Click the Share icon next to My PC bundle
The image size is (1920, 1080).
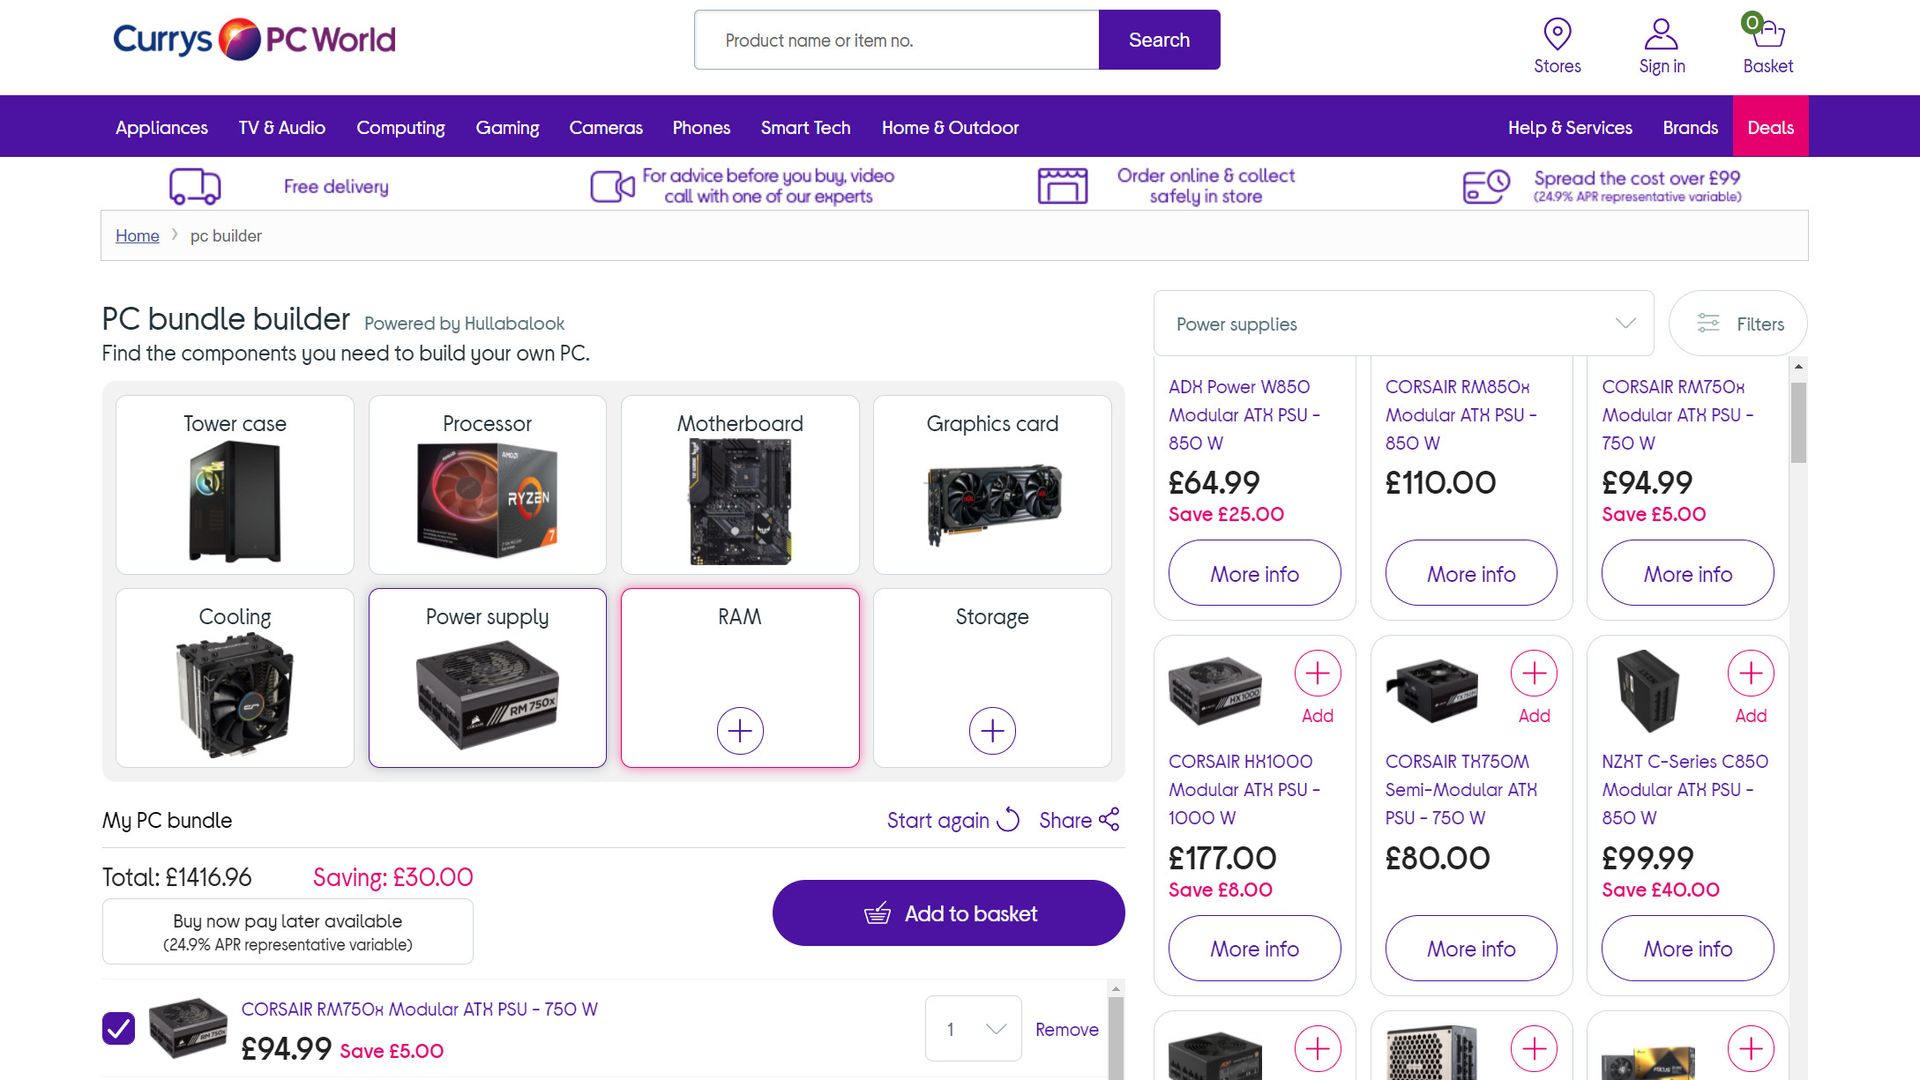coord(1109,820)
